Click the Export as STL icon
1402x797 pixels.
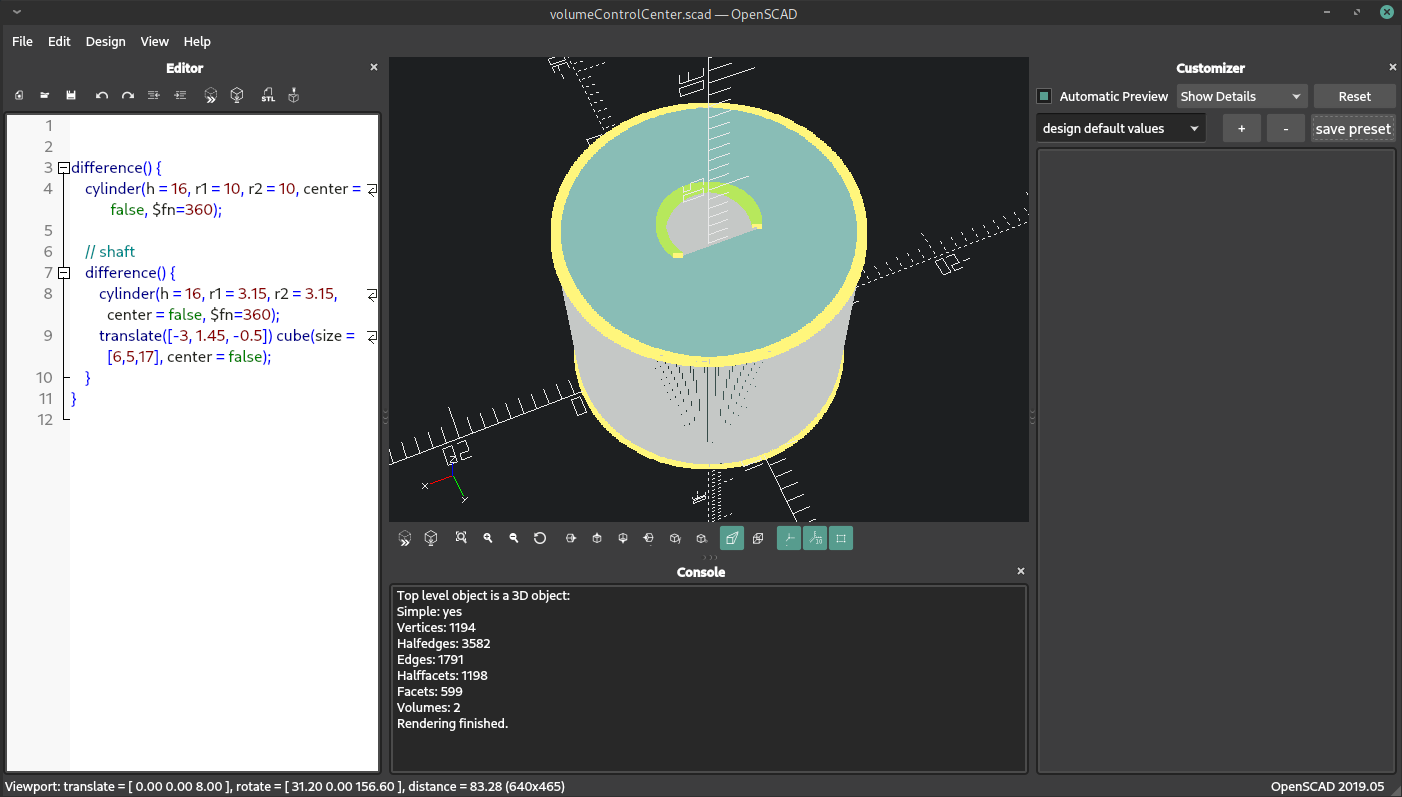point(268,96)
